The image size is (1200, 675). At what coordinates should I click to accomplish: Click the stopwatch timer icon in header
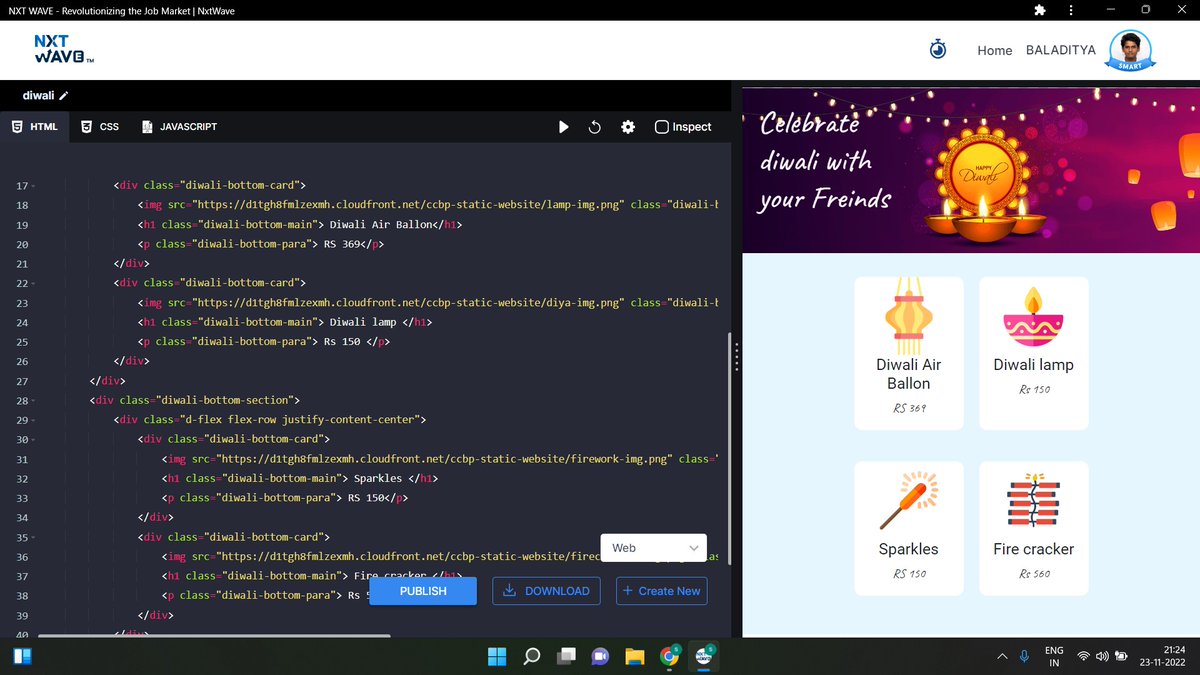click(938, 49)
